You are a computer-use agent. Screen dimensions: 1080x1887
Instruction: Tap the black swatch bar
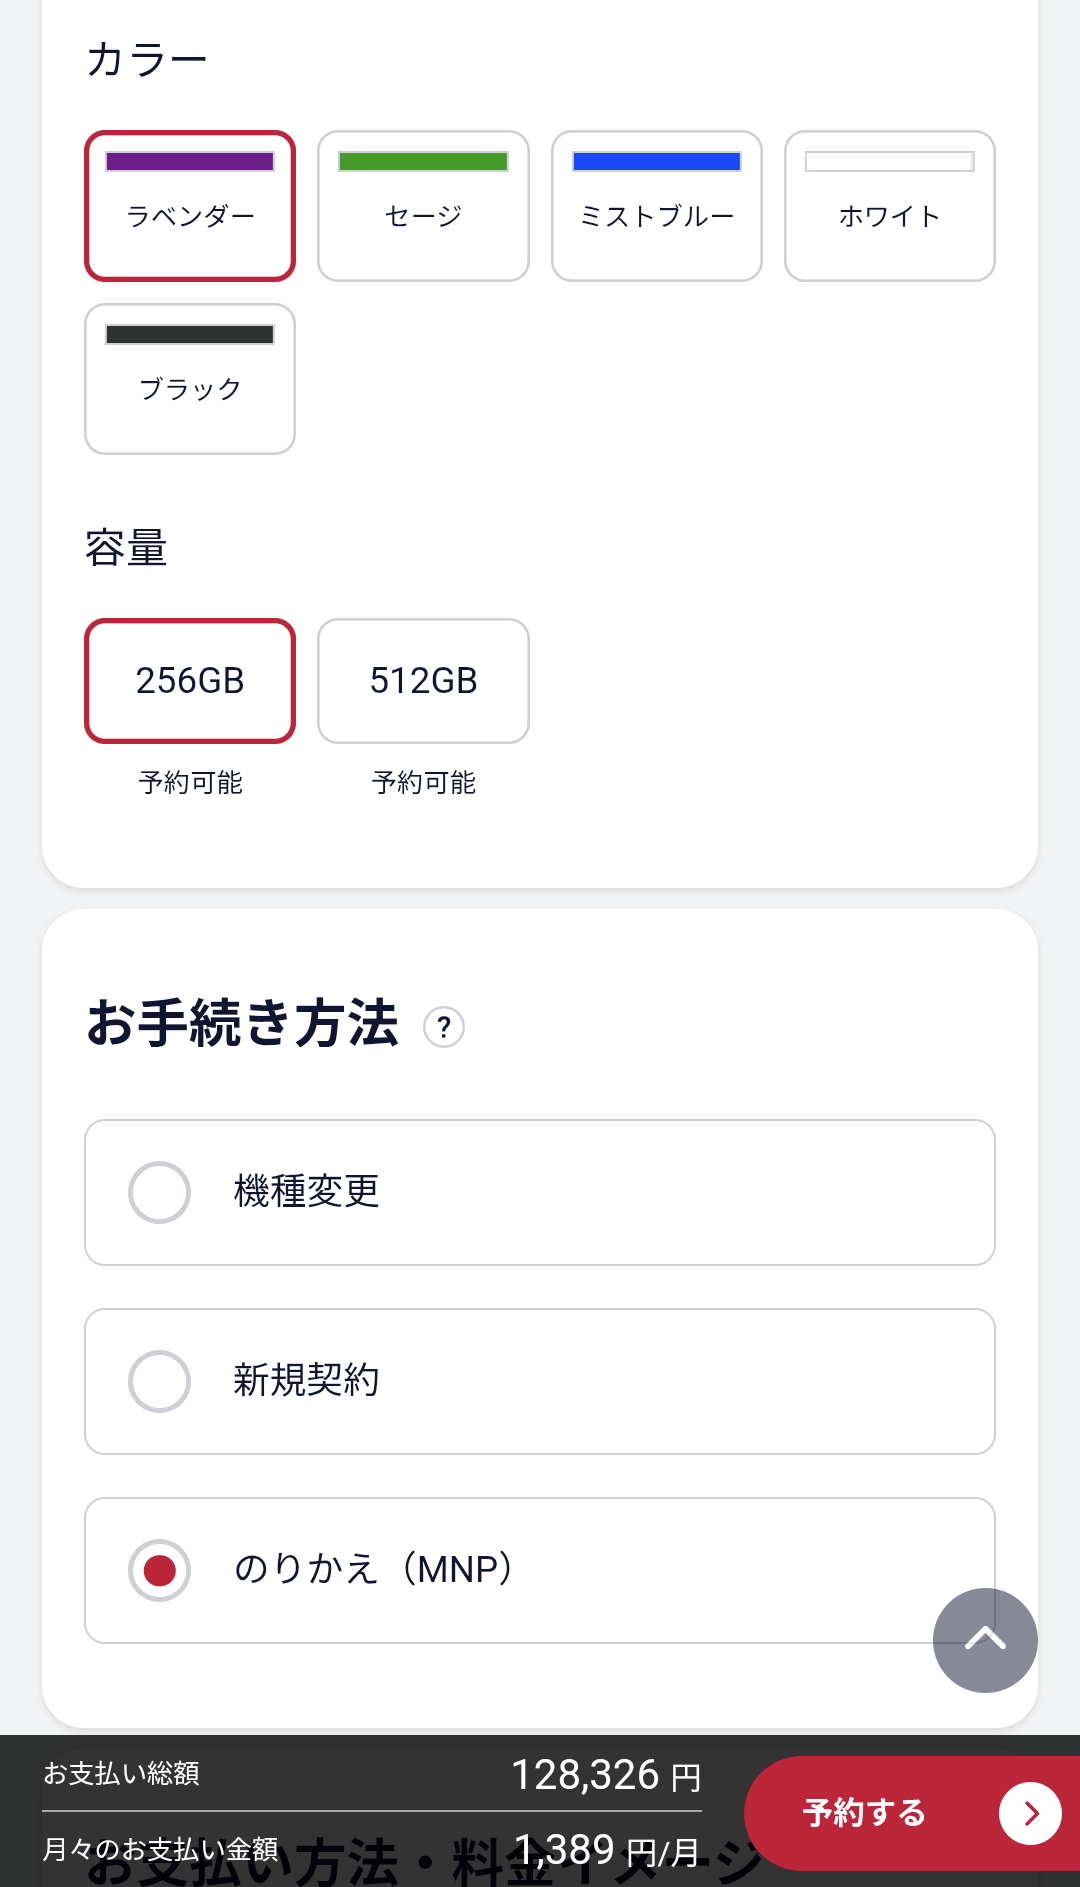click(x=190, y=335)
